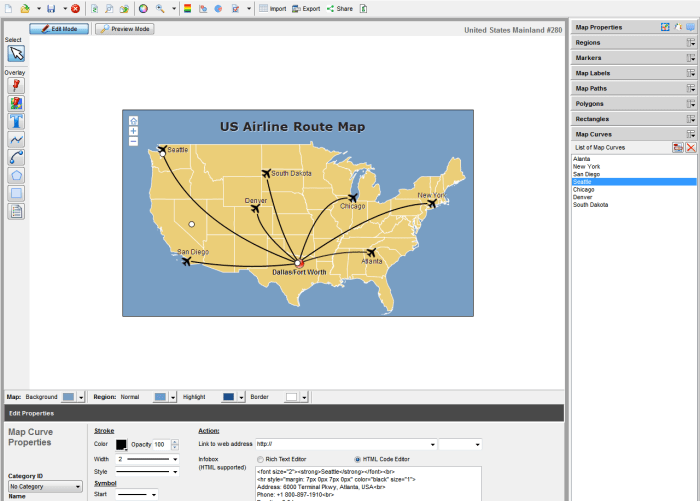This screenshot has width=700, height=501.
Task: Click the Export button
Action: click(x=306, y=8)
